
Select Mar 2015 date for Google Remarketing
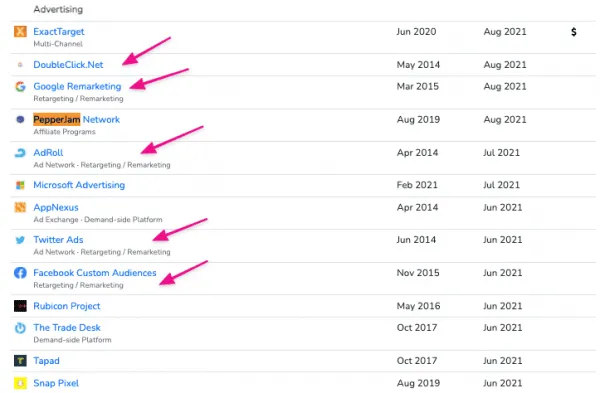click(x=417, y=86)
